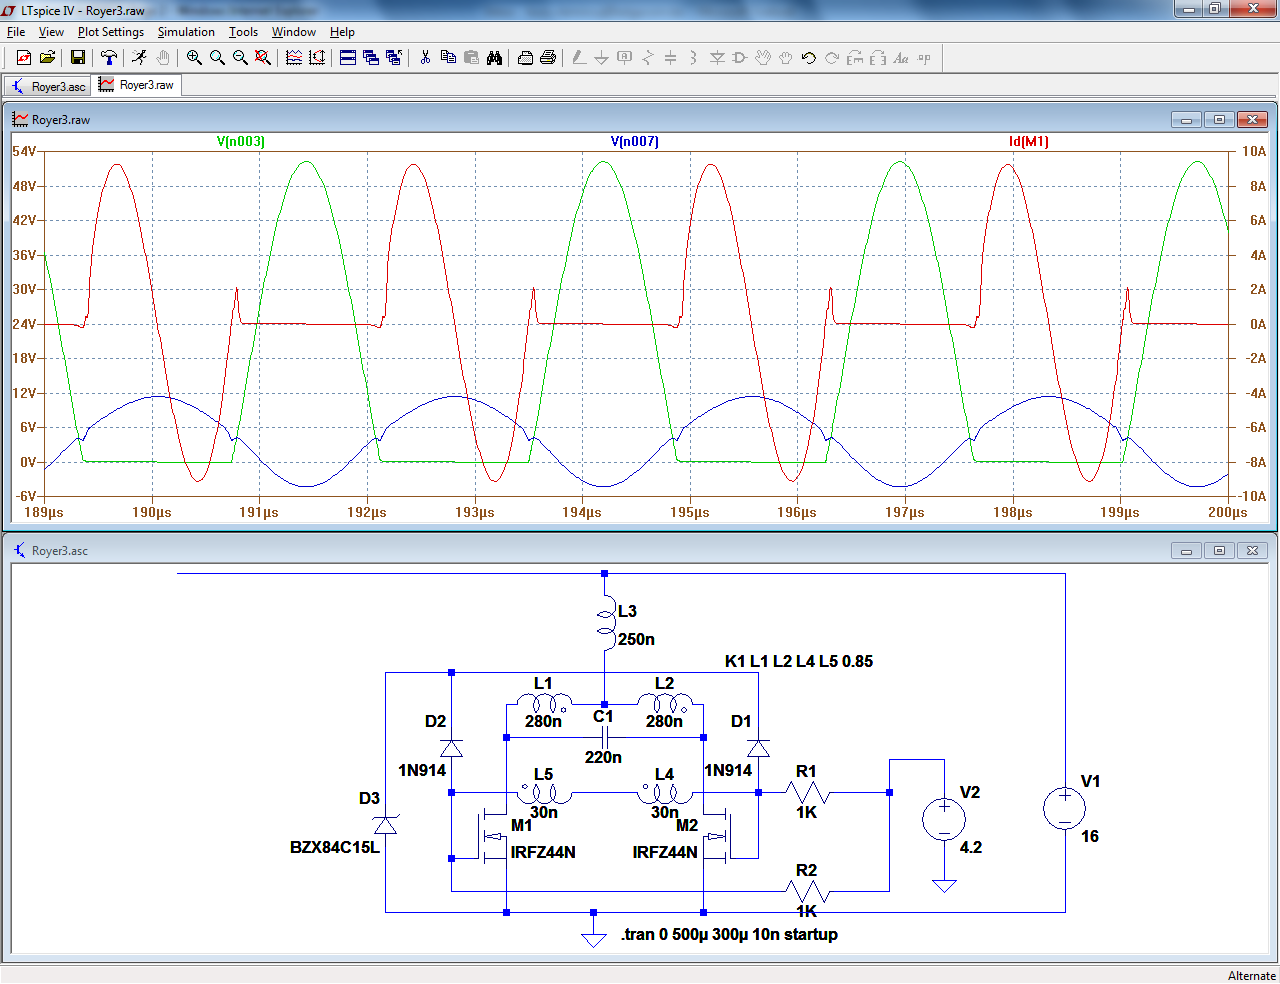Click the Open file folder icon
Viewport: 1280px width, 984px height.
coord(47,58)
